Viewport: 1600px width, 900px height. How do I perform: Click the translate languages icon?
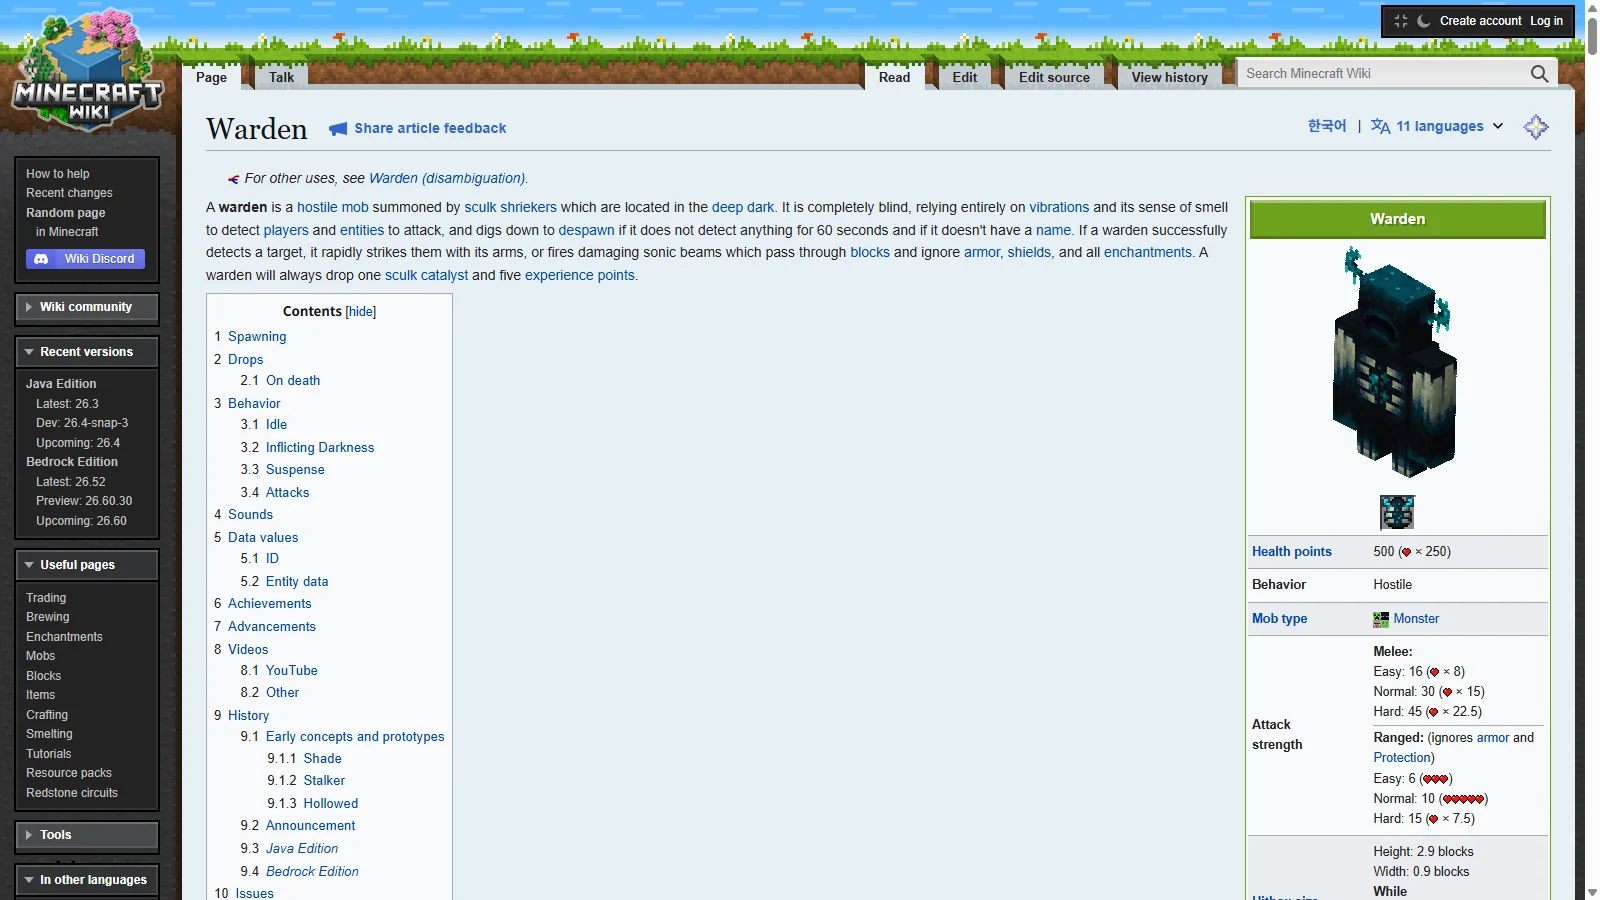[x=1381, y=126]
